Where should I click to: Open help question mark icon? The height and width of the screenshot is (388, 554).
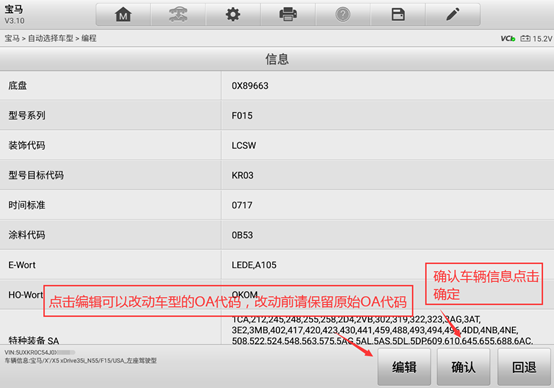(343, 15)
